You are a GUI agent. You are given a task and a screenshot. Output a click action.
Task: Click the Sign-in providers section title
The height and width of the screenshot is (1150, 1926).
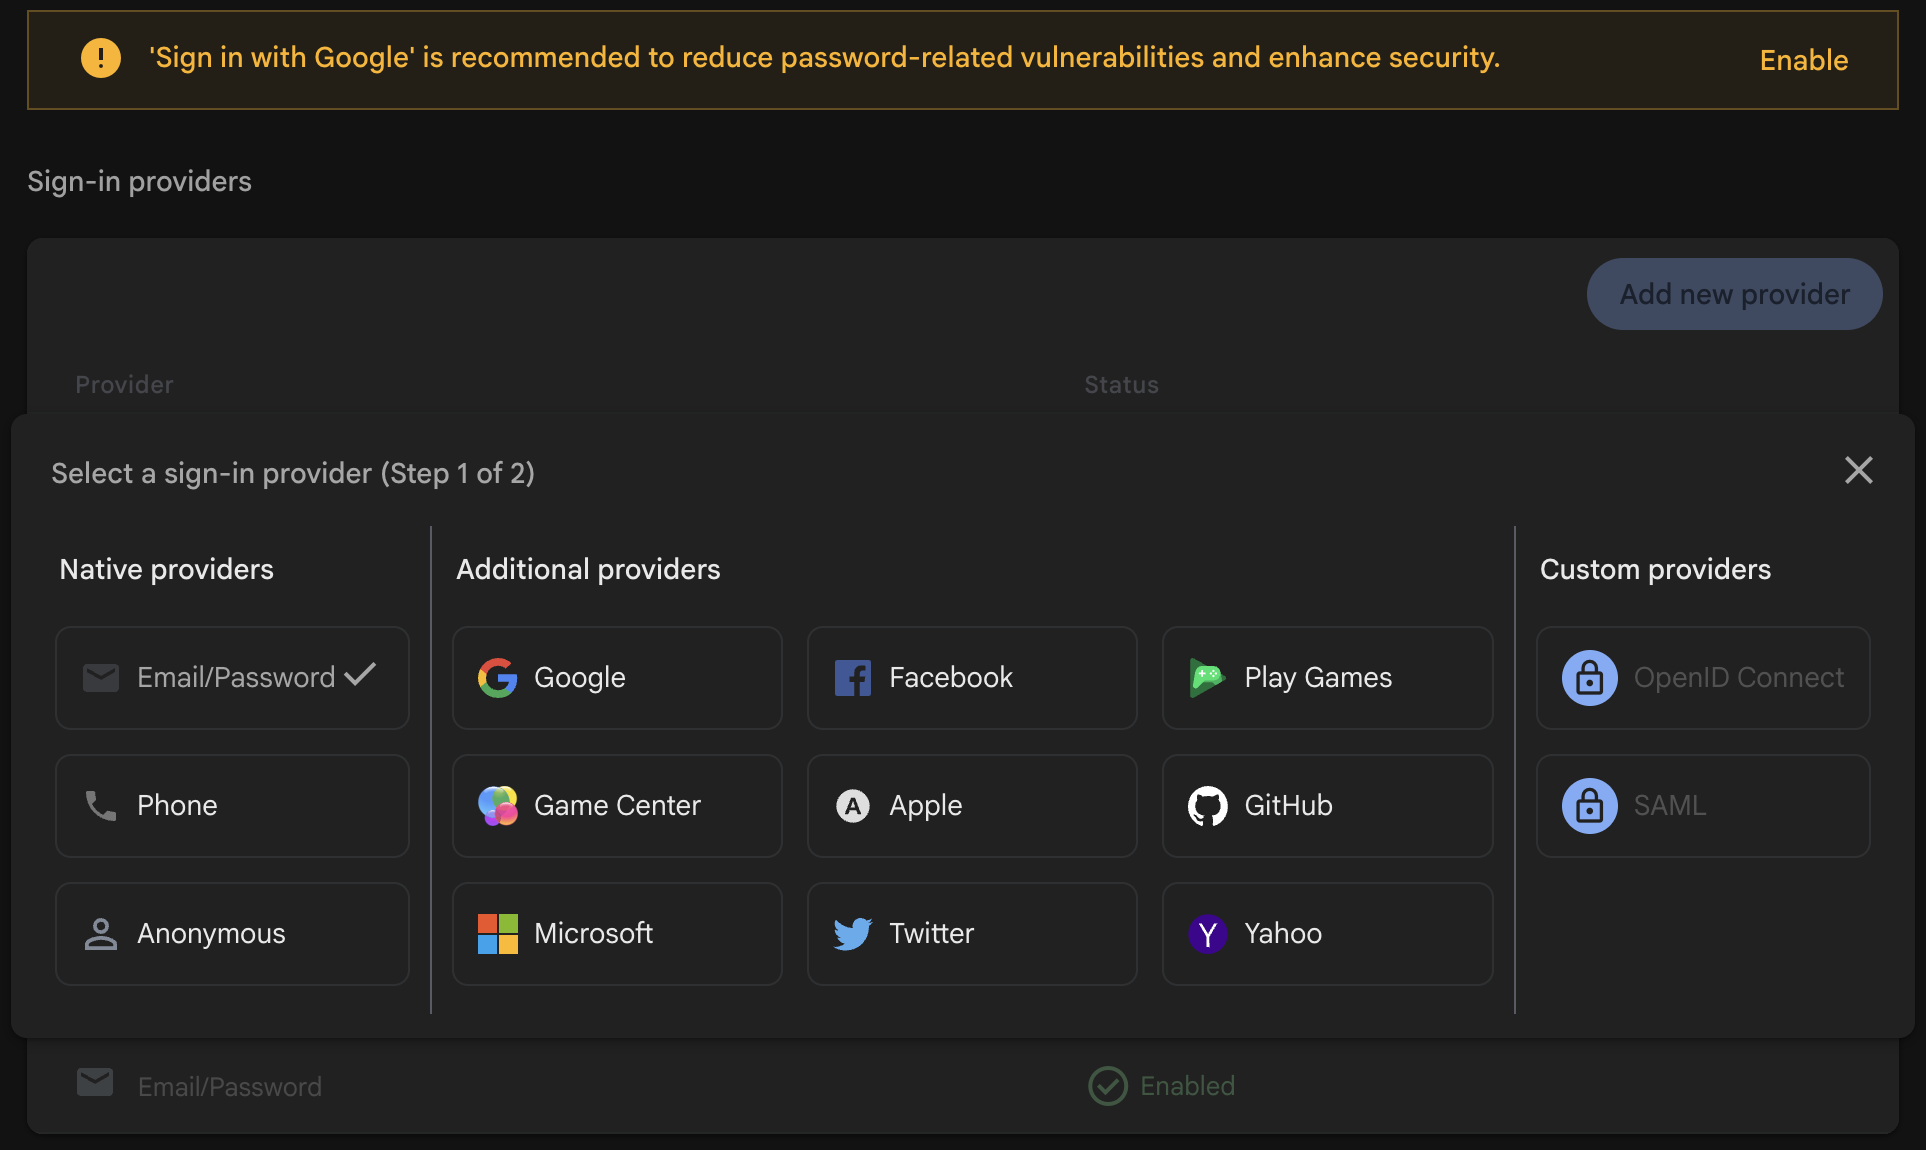coord(139,182)
